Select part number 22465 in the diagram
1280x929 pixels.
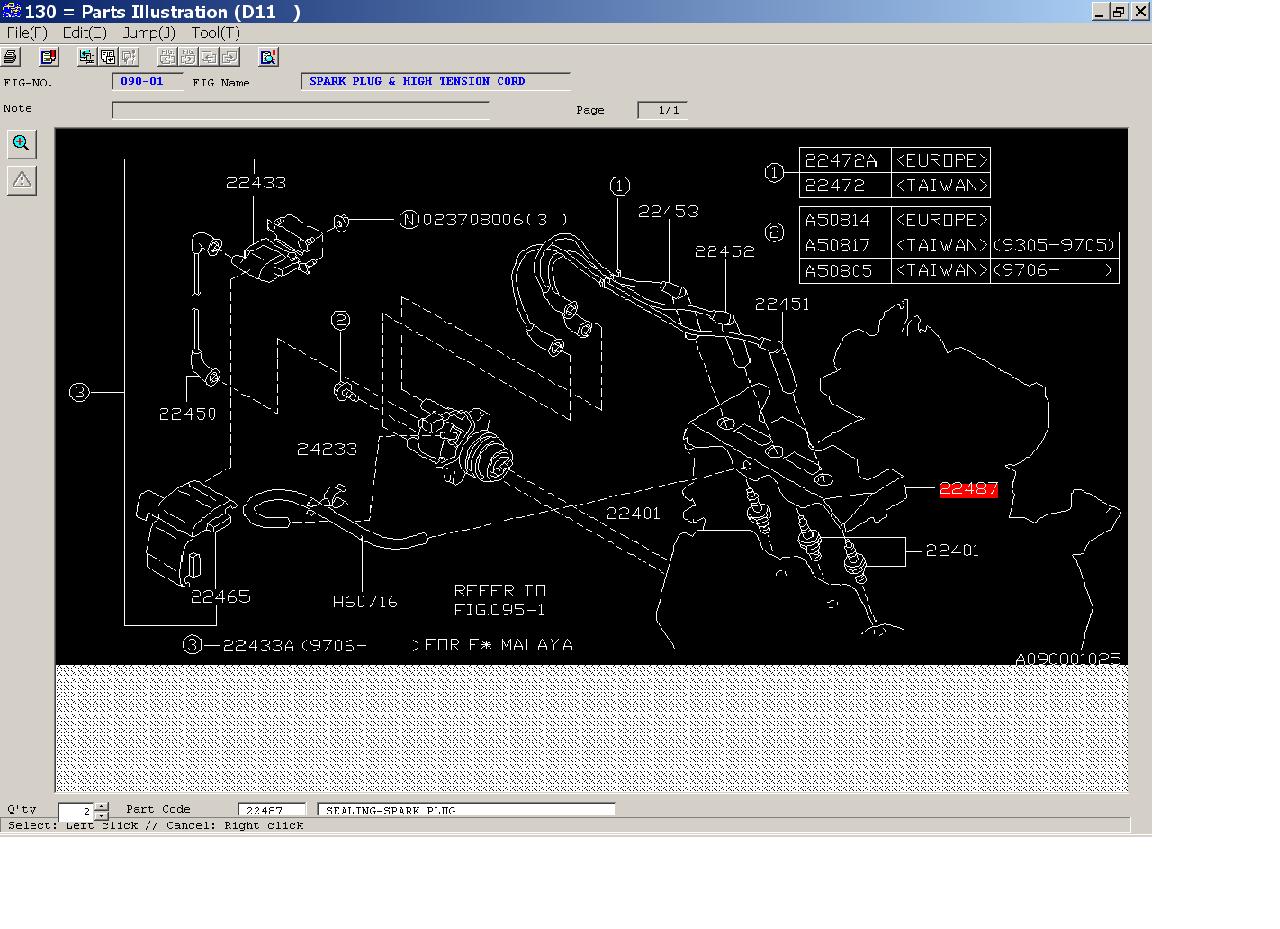click(221, 597)
